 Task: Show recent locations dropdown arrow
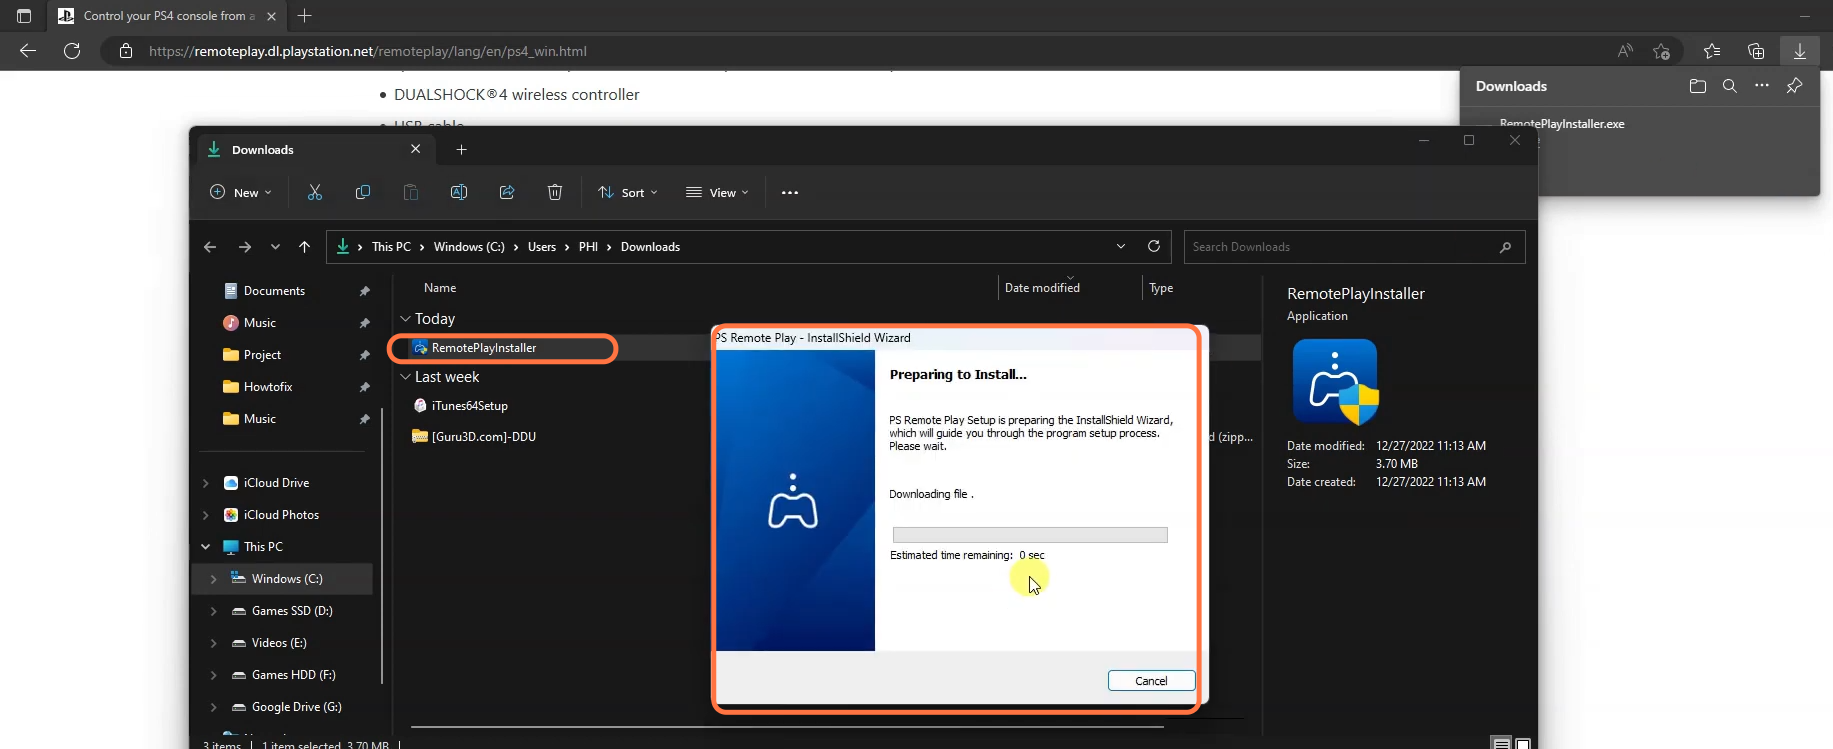275,247
